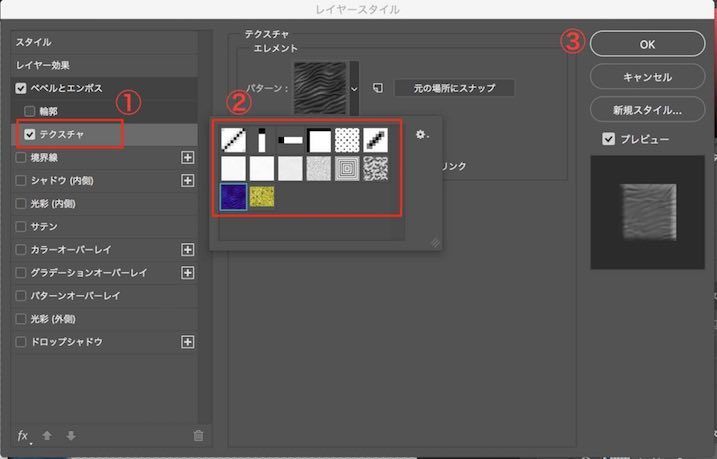Viewport: 717px width, 459px height.
Task: Enable the 光彩 (外側) checkbox
Action: point(21,319)
